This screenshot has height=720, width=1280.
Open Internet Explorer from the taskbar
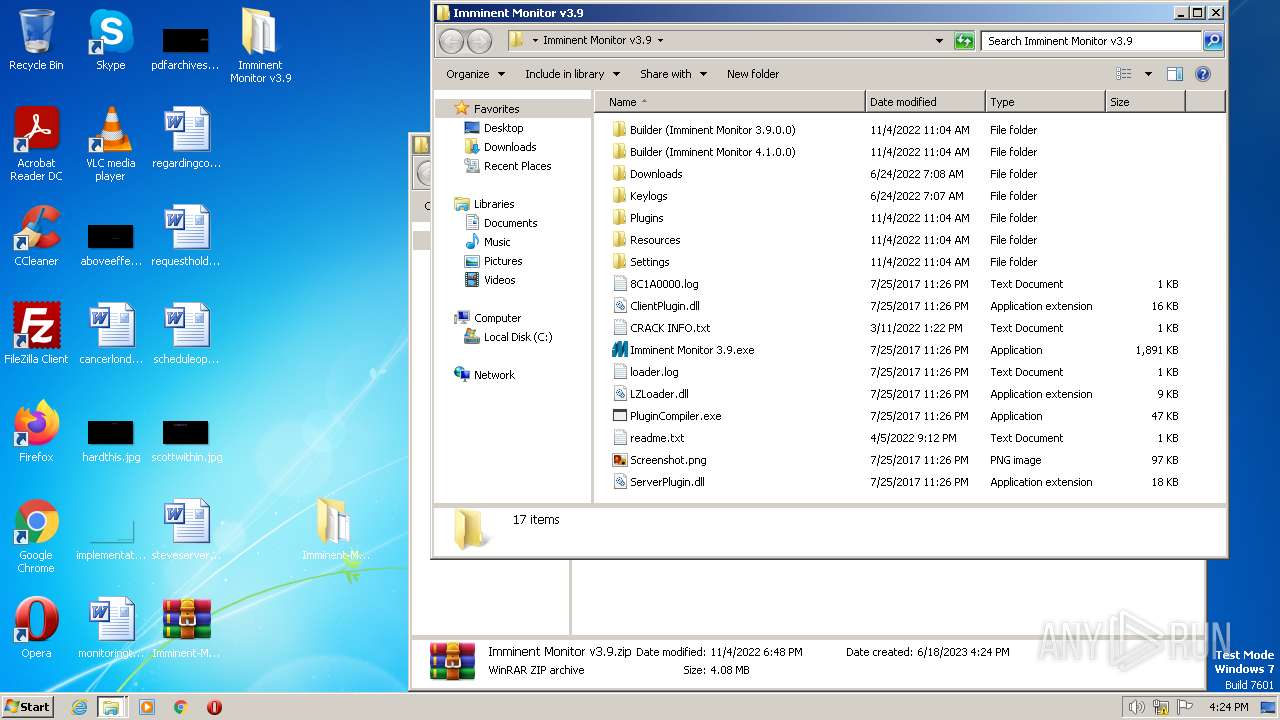[80, 707]
